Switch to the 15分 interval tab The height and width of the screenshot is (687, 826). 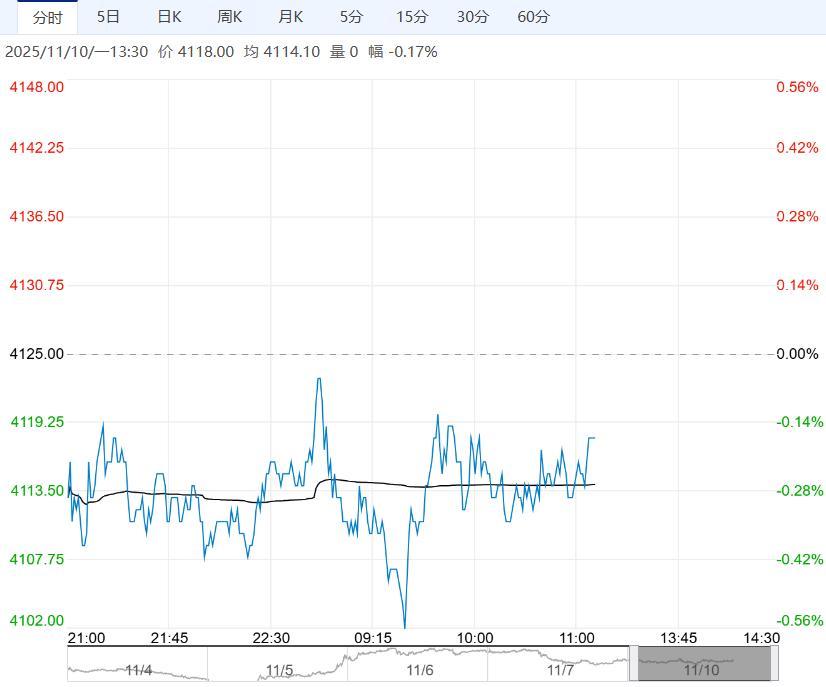point(412,17)
